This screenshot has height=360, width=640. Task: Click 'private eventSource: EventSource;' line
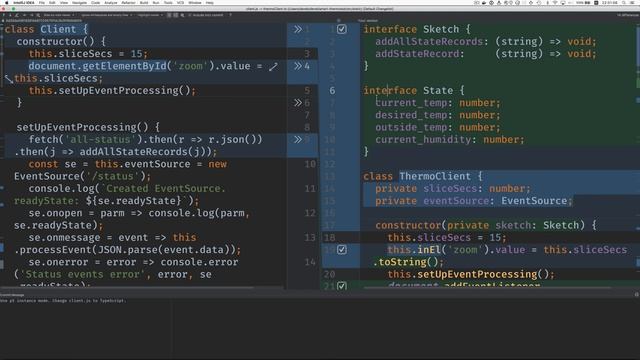tap(474, 200)
